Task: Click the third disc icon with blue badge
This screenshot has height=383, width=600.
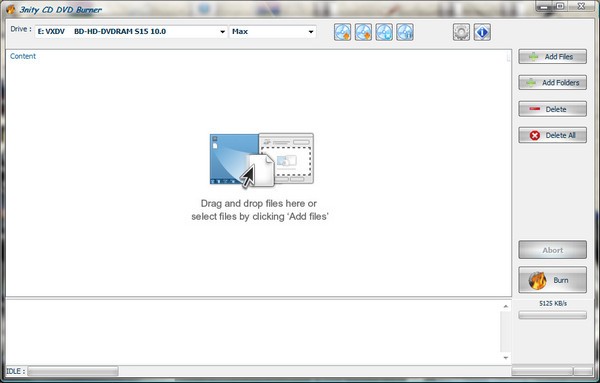Action: pyautogui.click(x=384, y=32)
